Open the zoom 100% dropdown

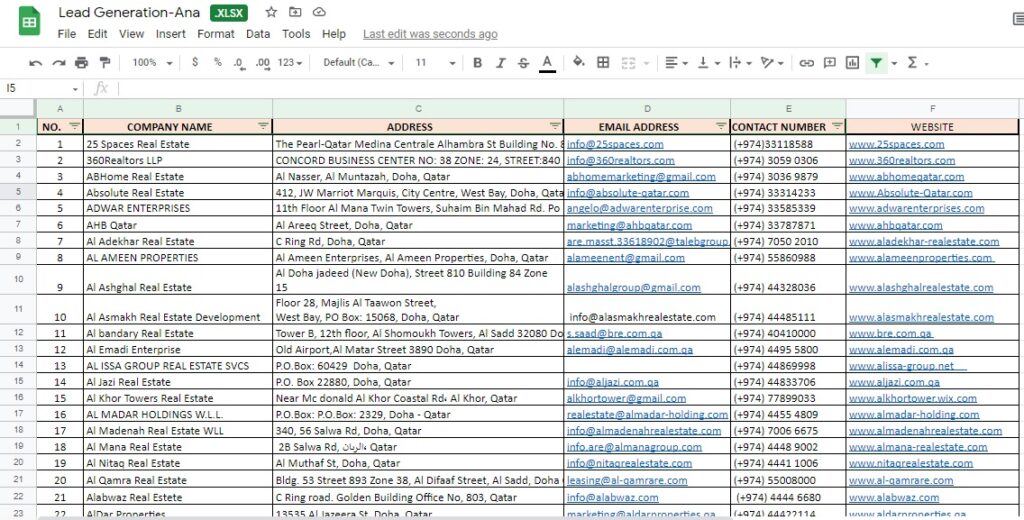click(x=152, y=63)
